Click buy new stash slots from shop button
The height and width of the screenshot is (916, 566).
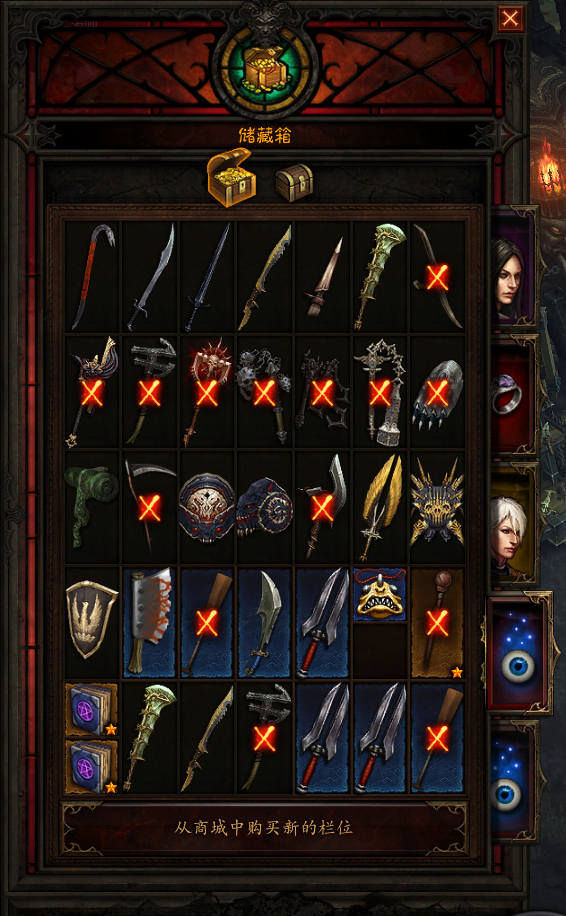coord(264,828)
